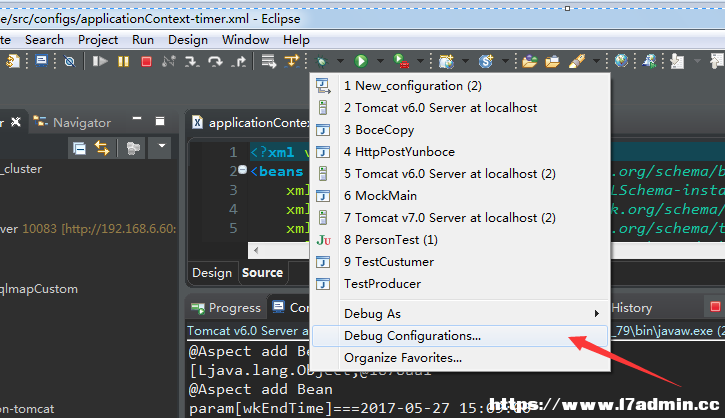This screenshot has height=418, width=725.
Task: Open dropdown arrow beside the highlighter icon
Action: coord(596,61)
